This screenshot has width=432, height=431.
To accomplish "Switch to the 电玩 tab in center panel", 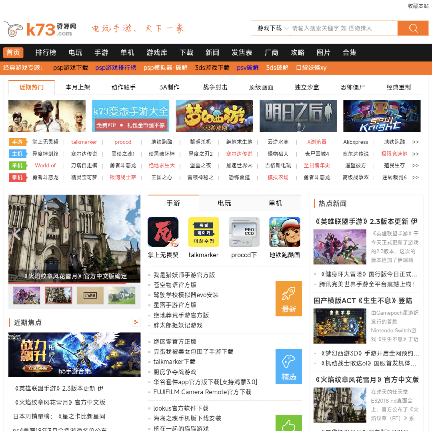I will [224, 203].
